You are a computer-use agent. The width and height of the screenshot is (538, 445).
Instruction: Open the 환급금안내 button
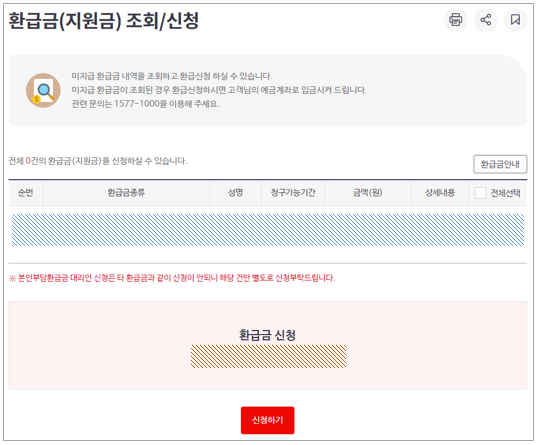(500, 164)
